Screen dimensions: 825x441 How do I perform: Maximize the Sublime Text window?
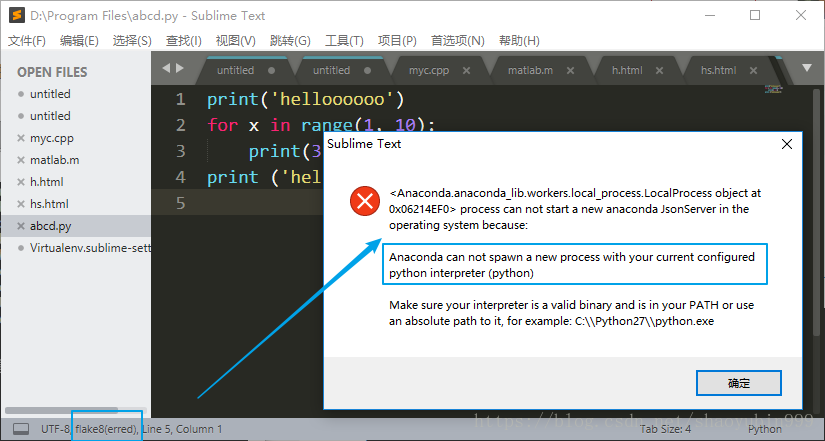pyautogui.click(x=755, y=15)
